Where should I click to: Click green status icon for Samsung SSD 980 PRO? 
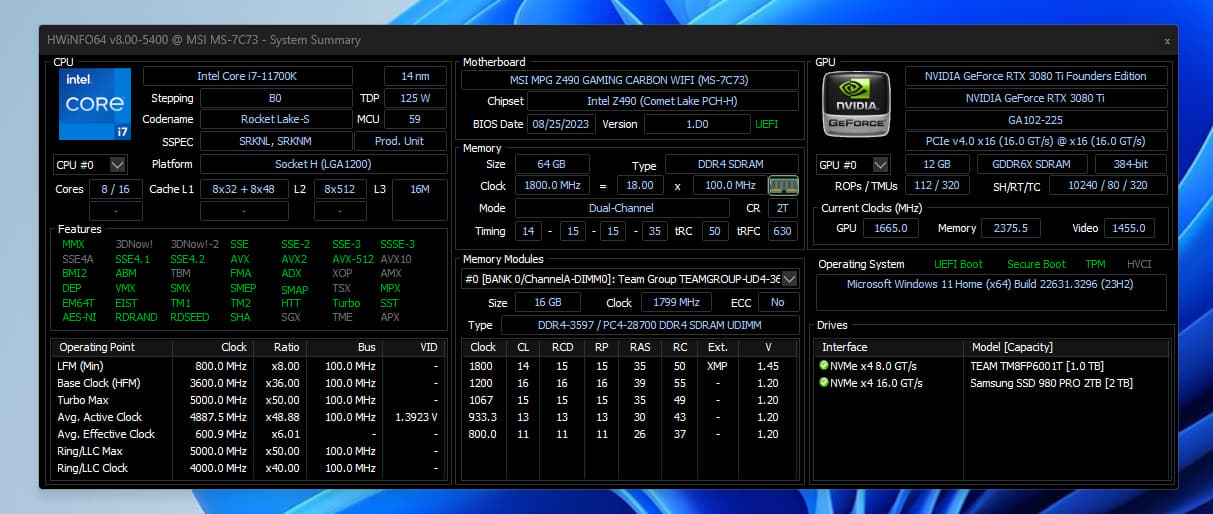click(824, 383)
